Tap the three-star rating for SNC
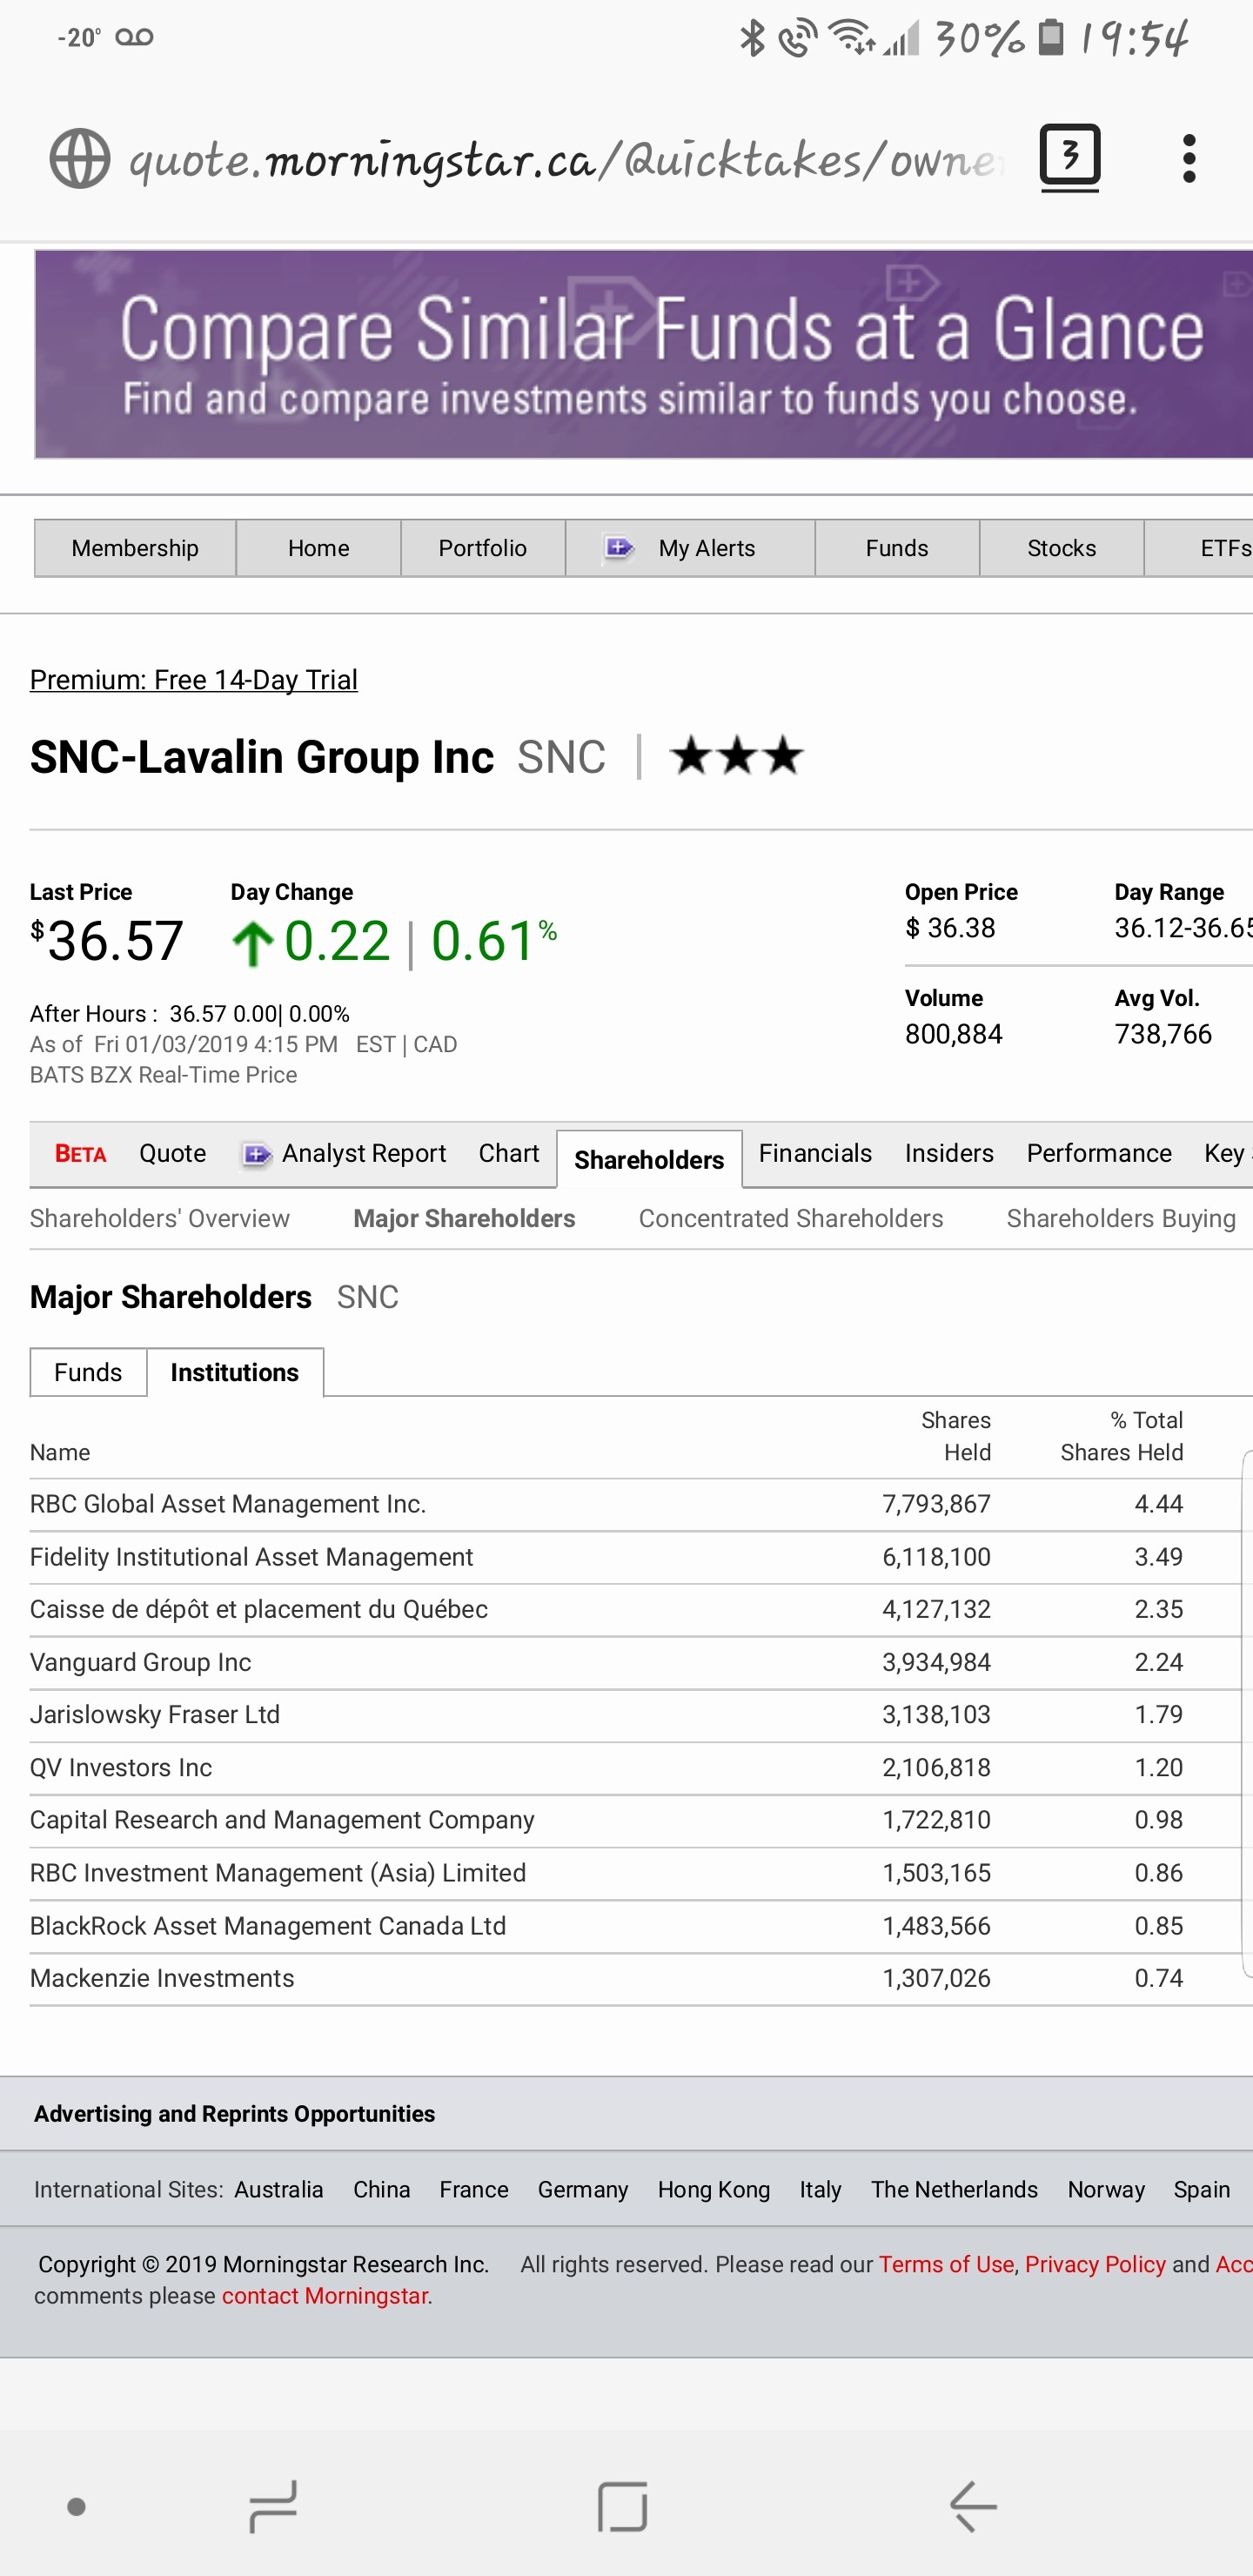Screen dimensions: 1253x2576 [737, 756]
